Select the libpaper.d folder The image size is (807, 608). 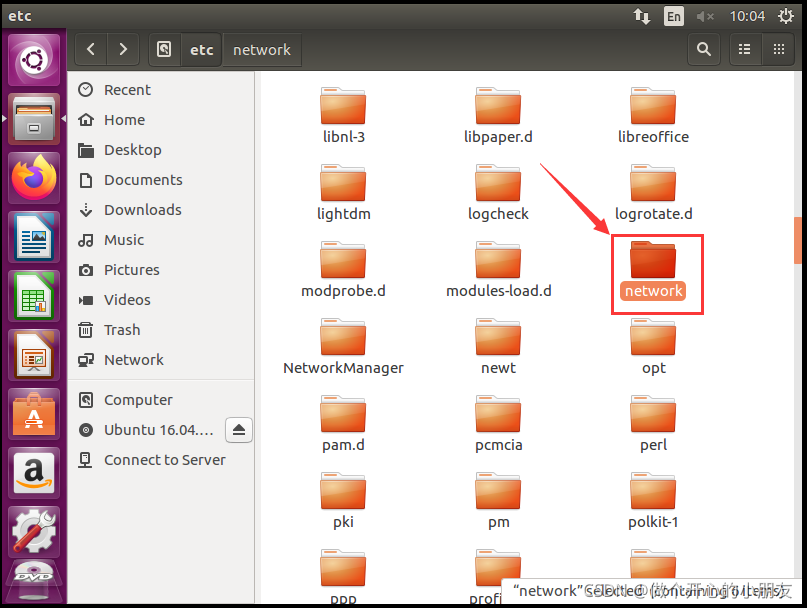[x=498, y=115]
